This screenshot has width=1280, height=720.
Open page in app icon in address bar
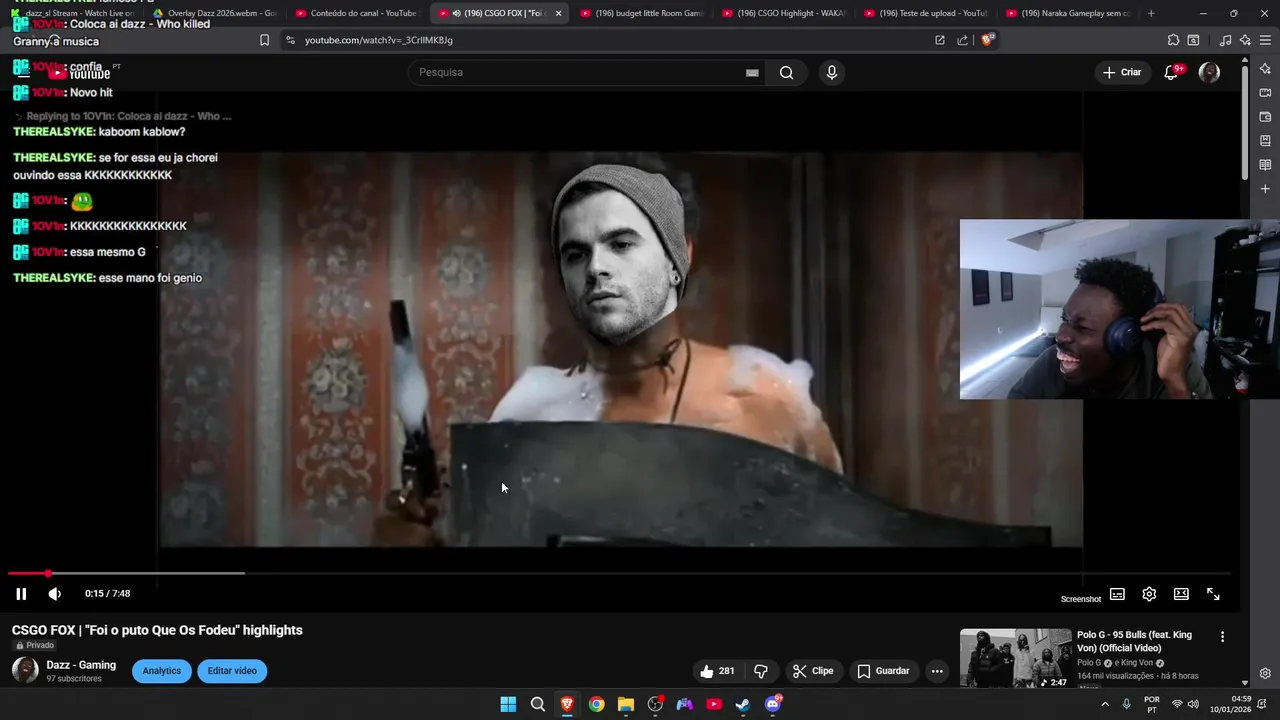point(940,40)
